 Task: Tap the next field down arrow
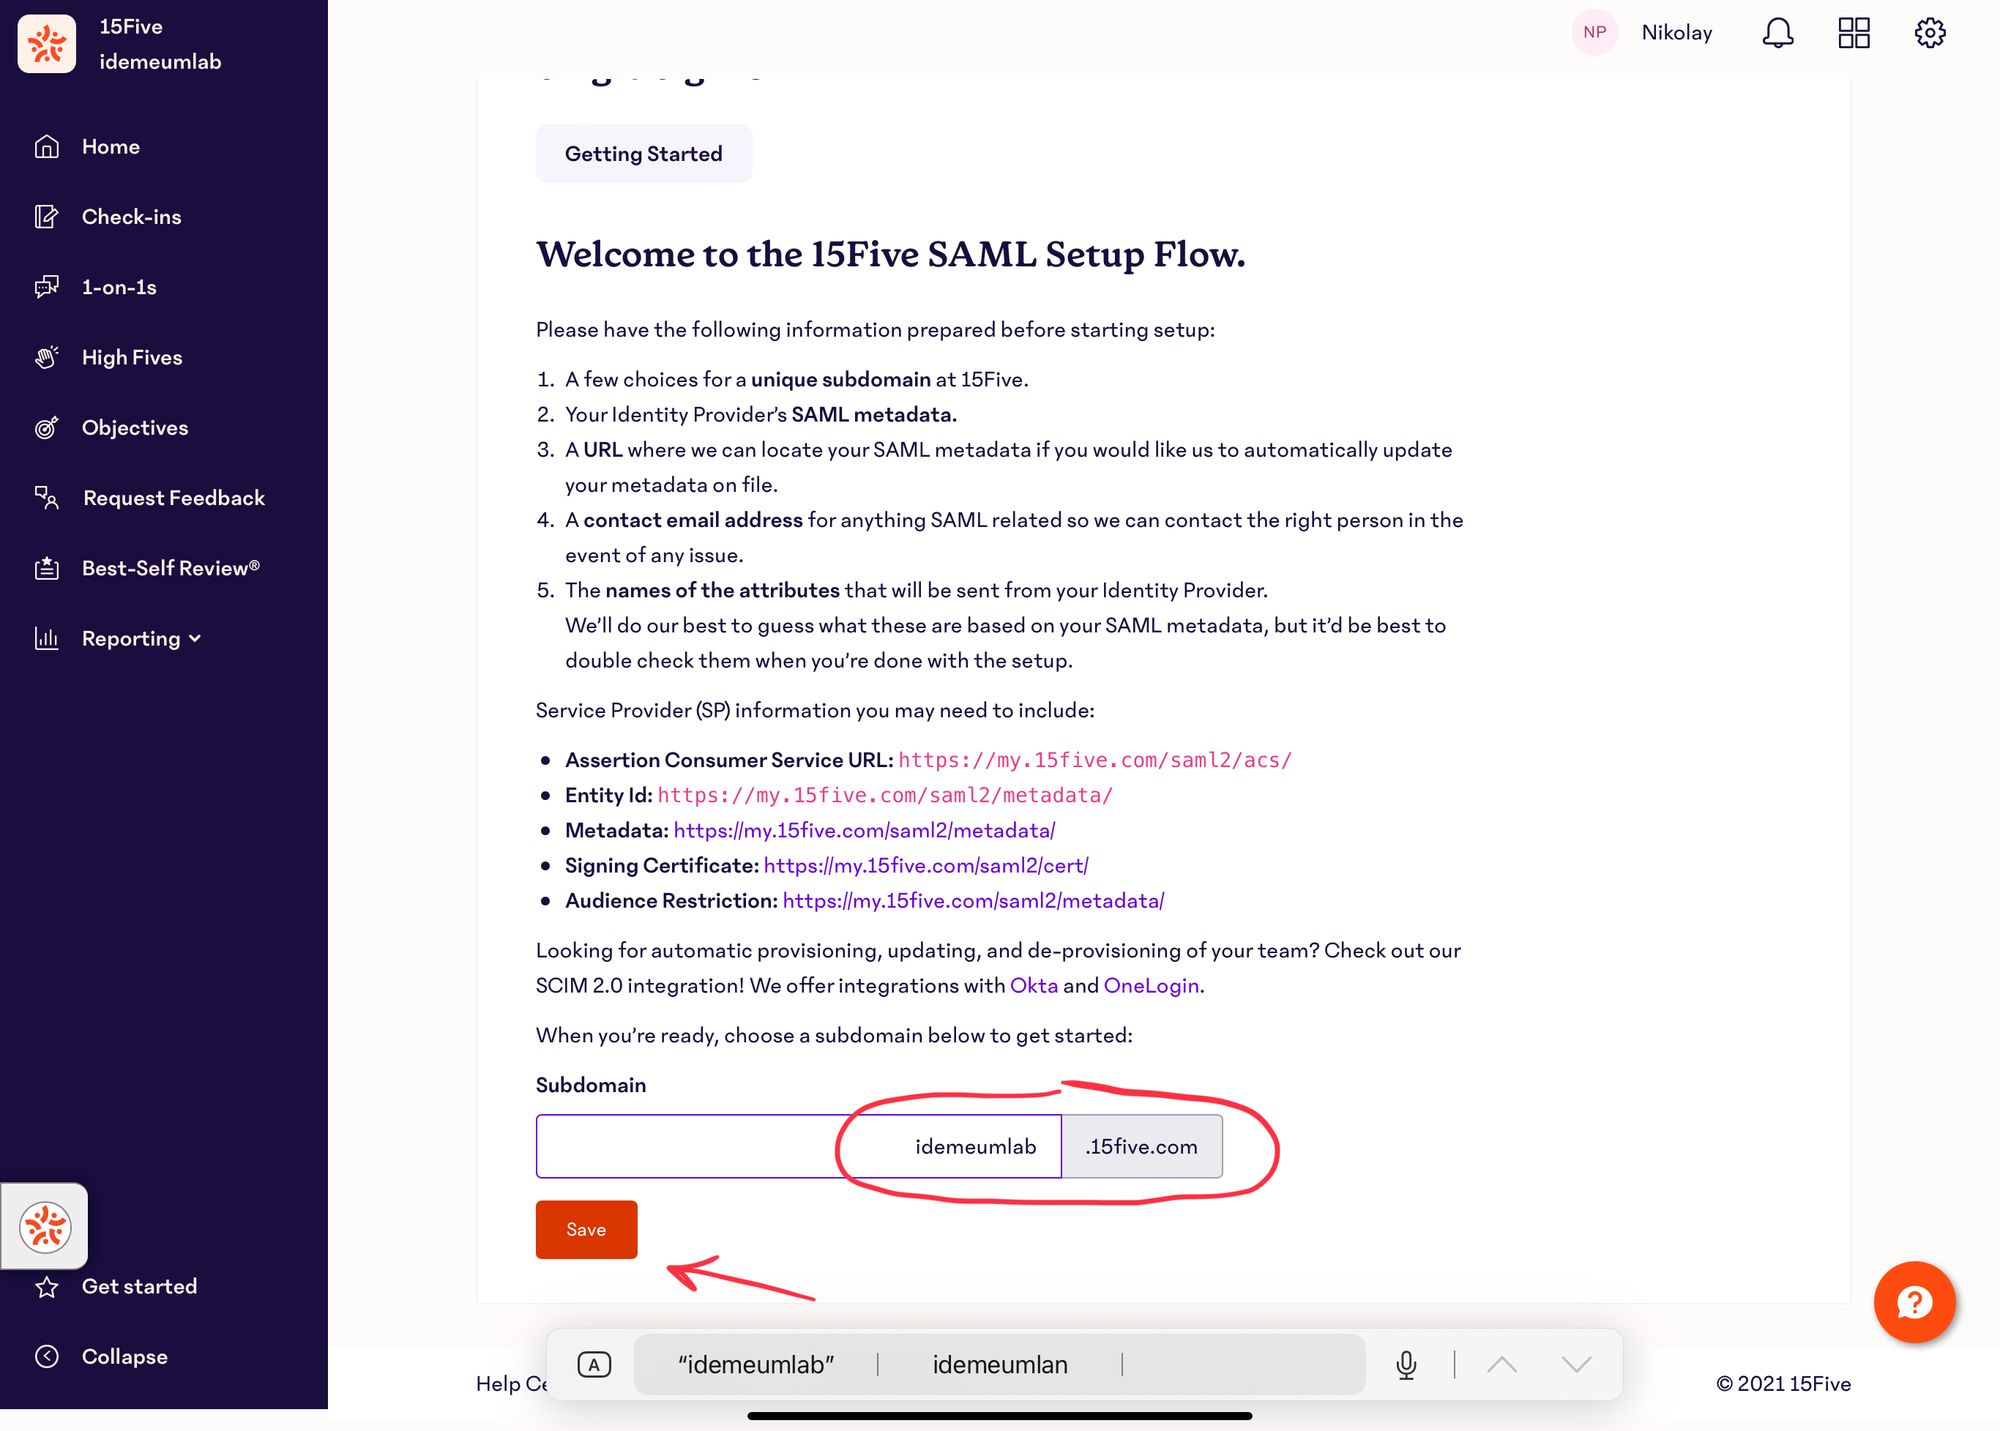(x=1577, y=1365)
